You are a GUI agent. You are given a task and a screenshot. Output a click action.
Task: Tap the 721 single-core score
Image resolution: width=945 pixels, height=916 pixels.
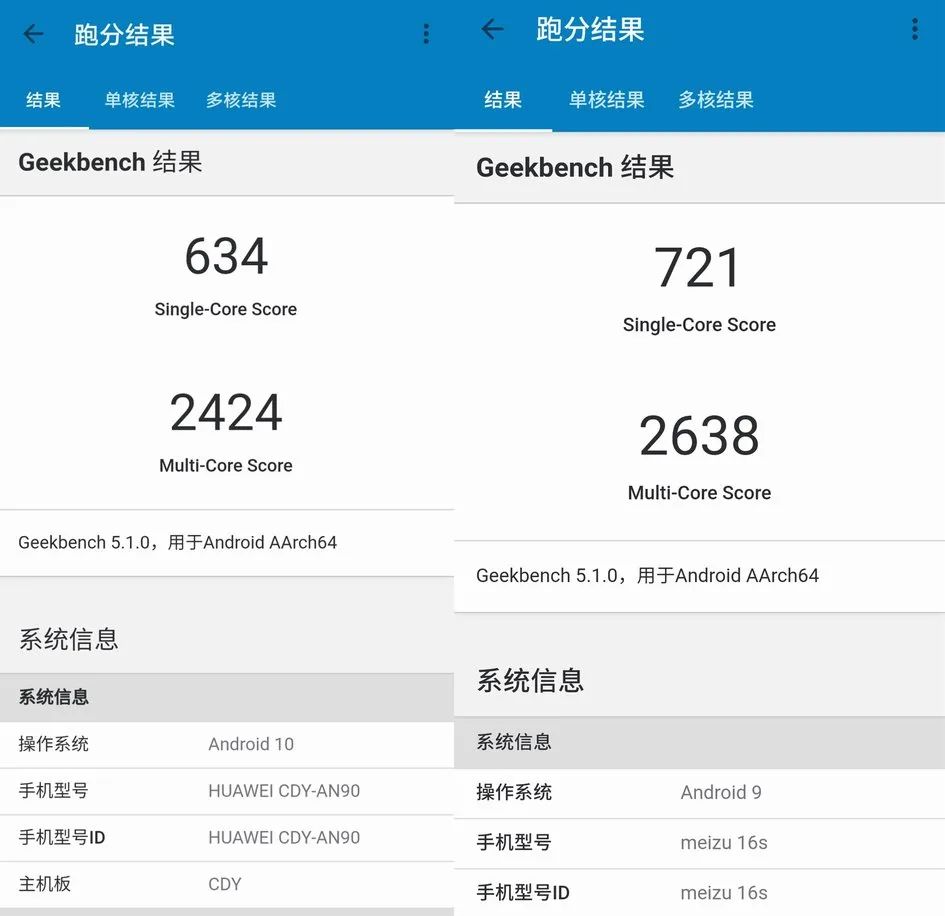pos(698,268)
